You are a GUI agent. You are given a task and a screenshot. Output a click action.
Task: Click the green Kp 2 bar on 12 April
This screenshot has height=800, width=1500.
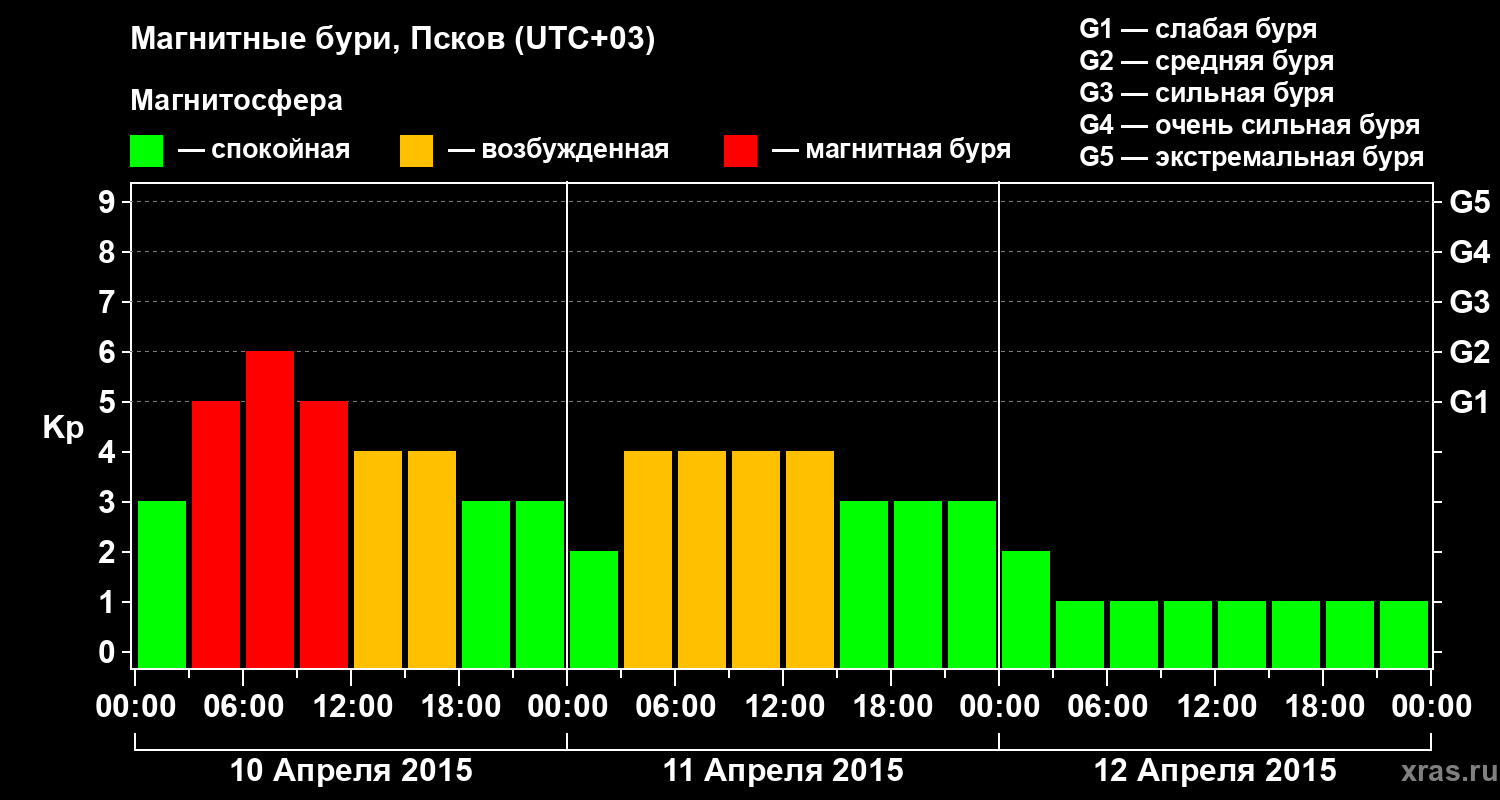tap(1026, 609)
